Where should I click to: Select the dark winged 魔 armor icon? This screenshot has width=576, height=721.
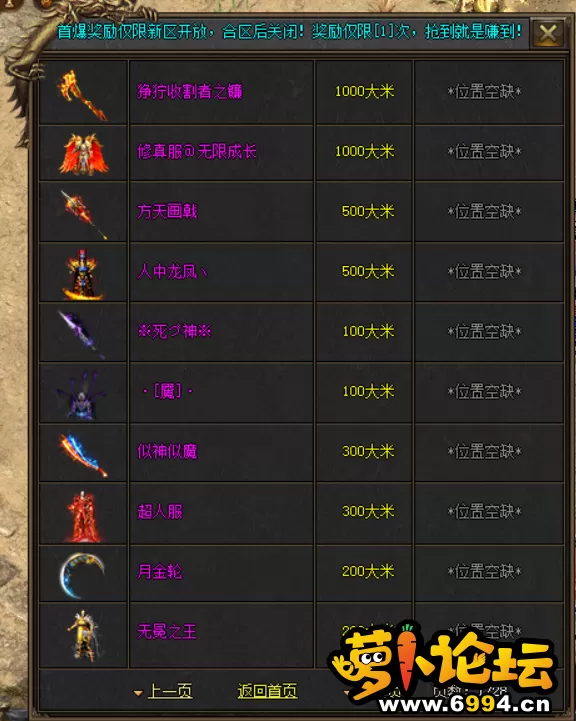click(x=82, y=395)
